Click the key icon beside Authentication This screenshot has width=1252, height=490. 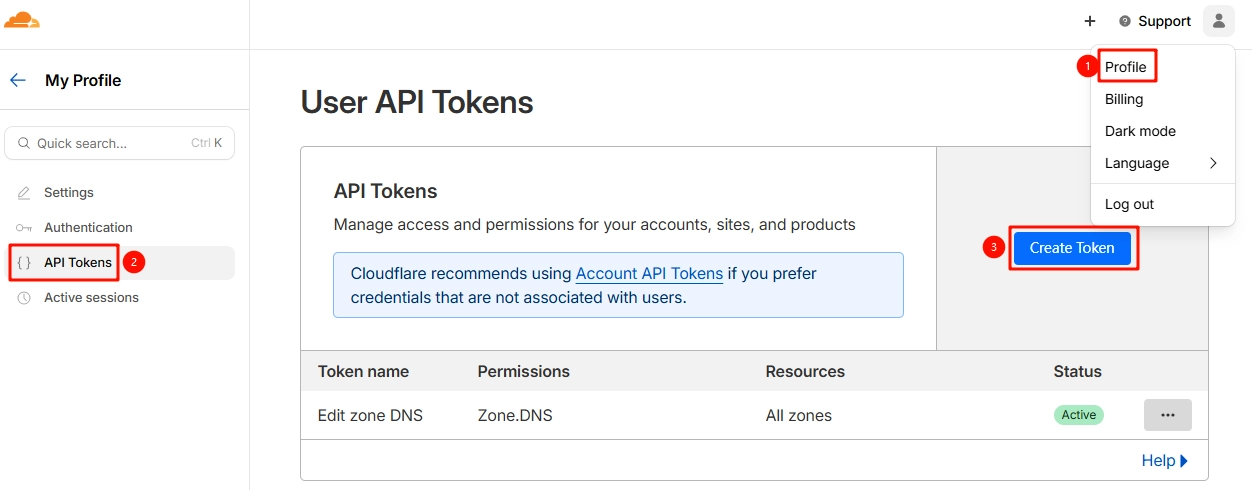coord(24,228)
